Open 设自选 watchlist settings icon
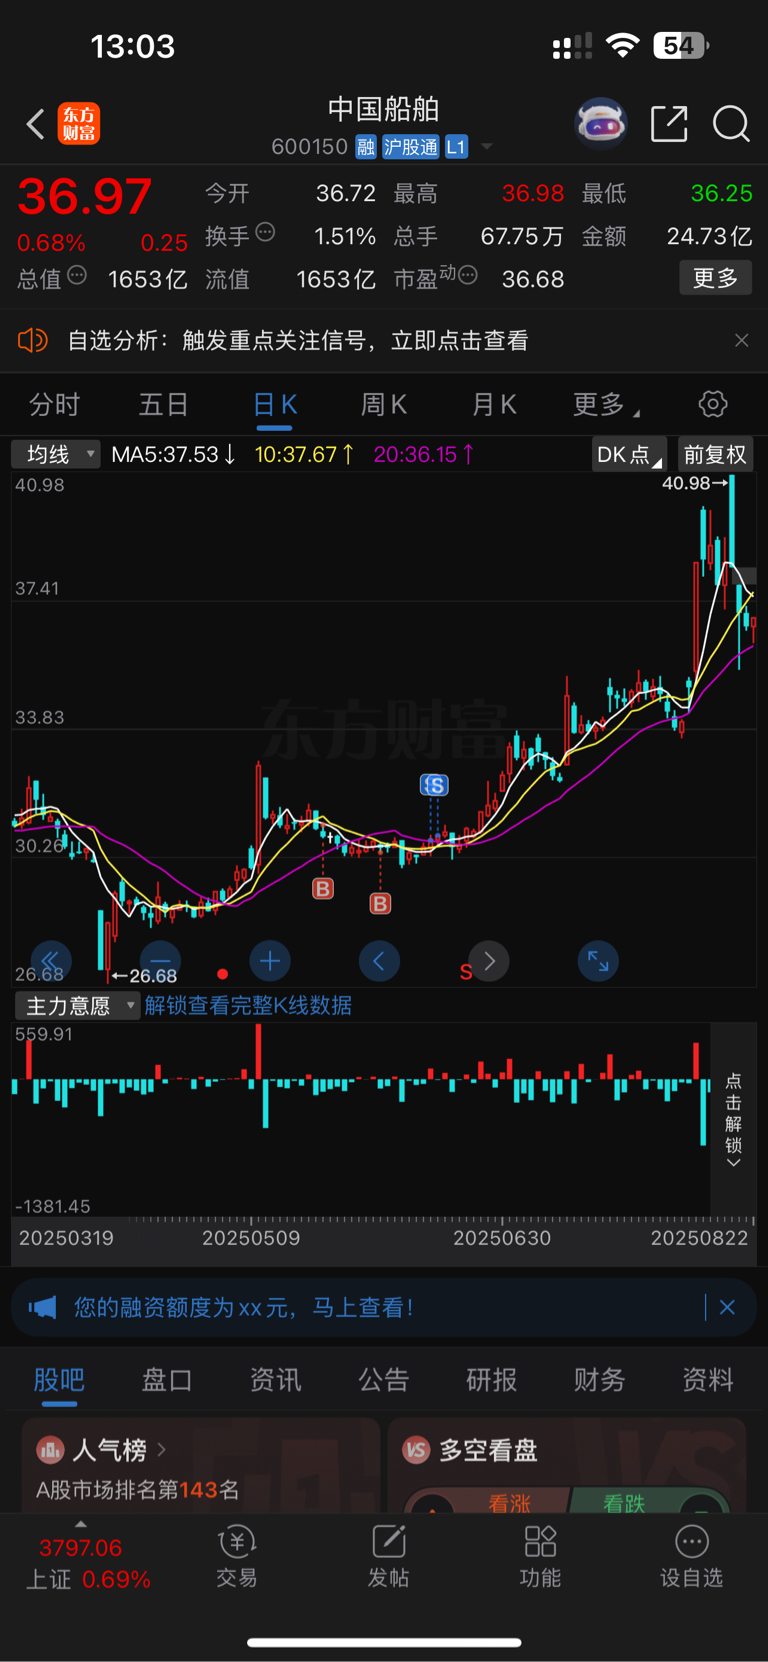 click(x=691, y=1558)
